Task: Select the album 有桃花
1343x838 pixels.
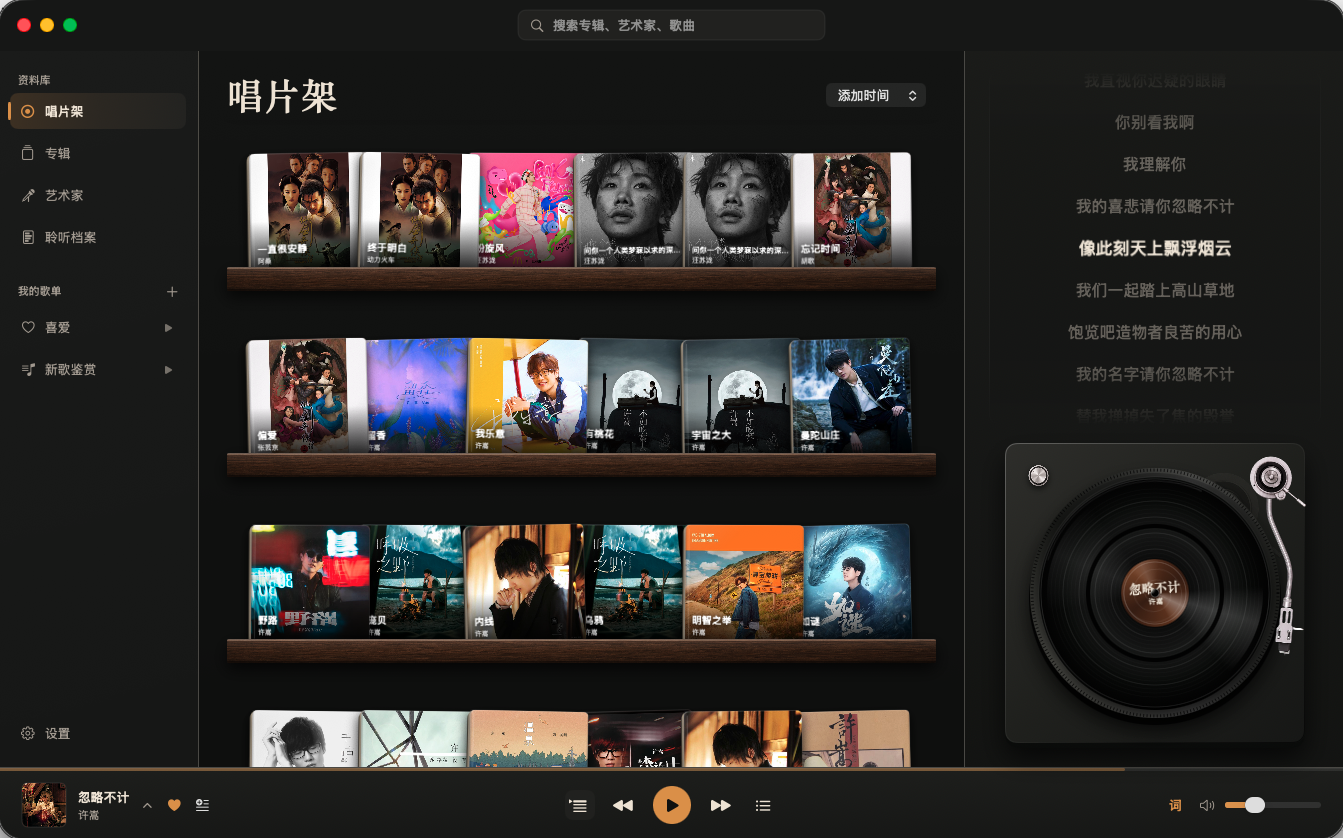Action: click(634, 396)
